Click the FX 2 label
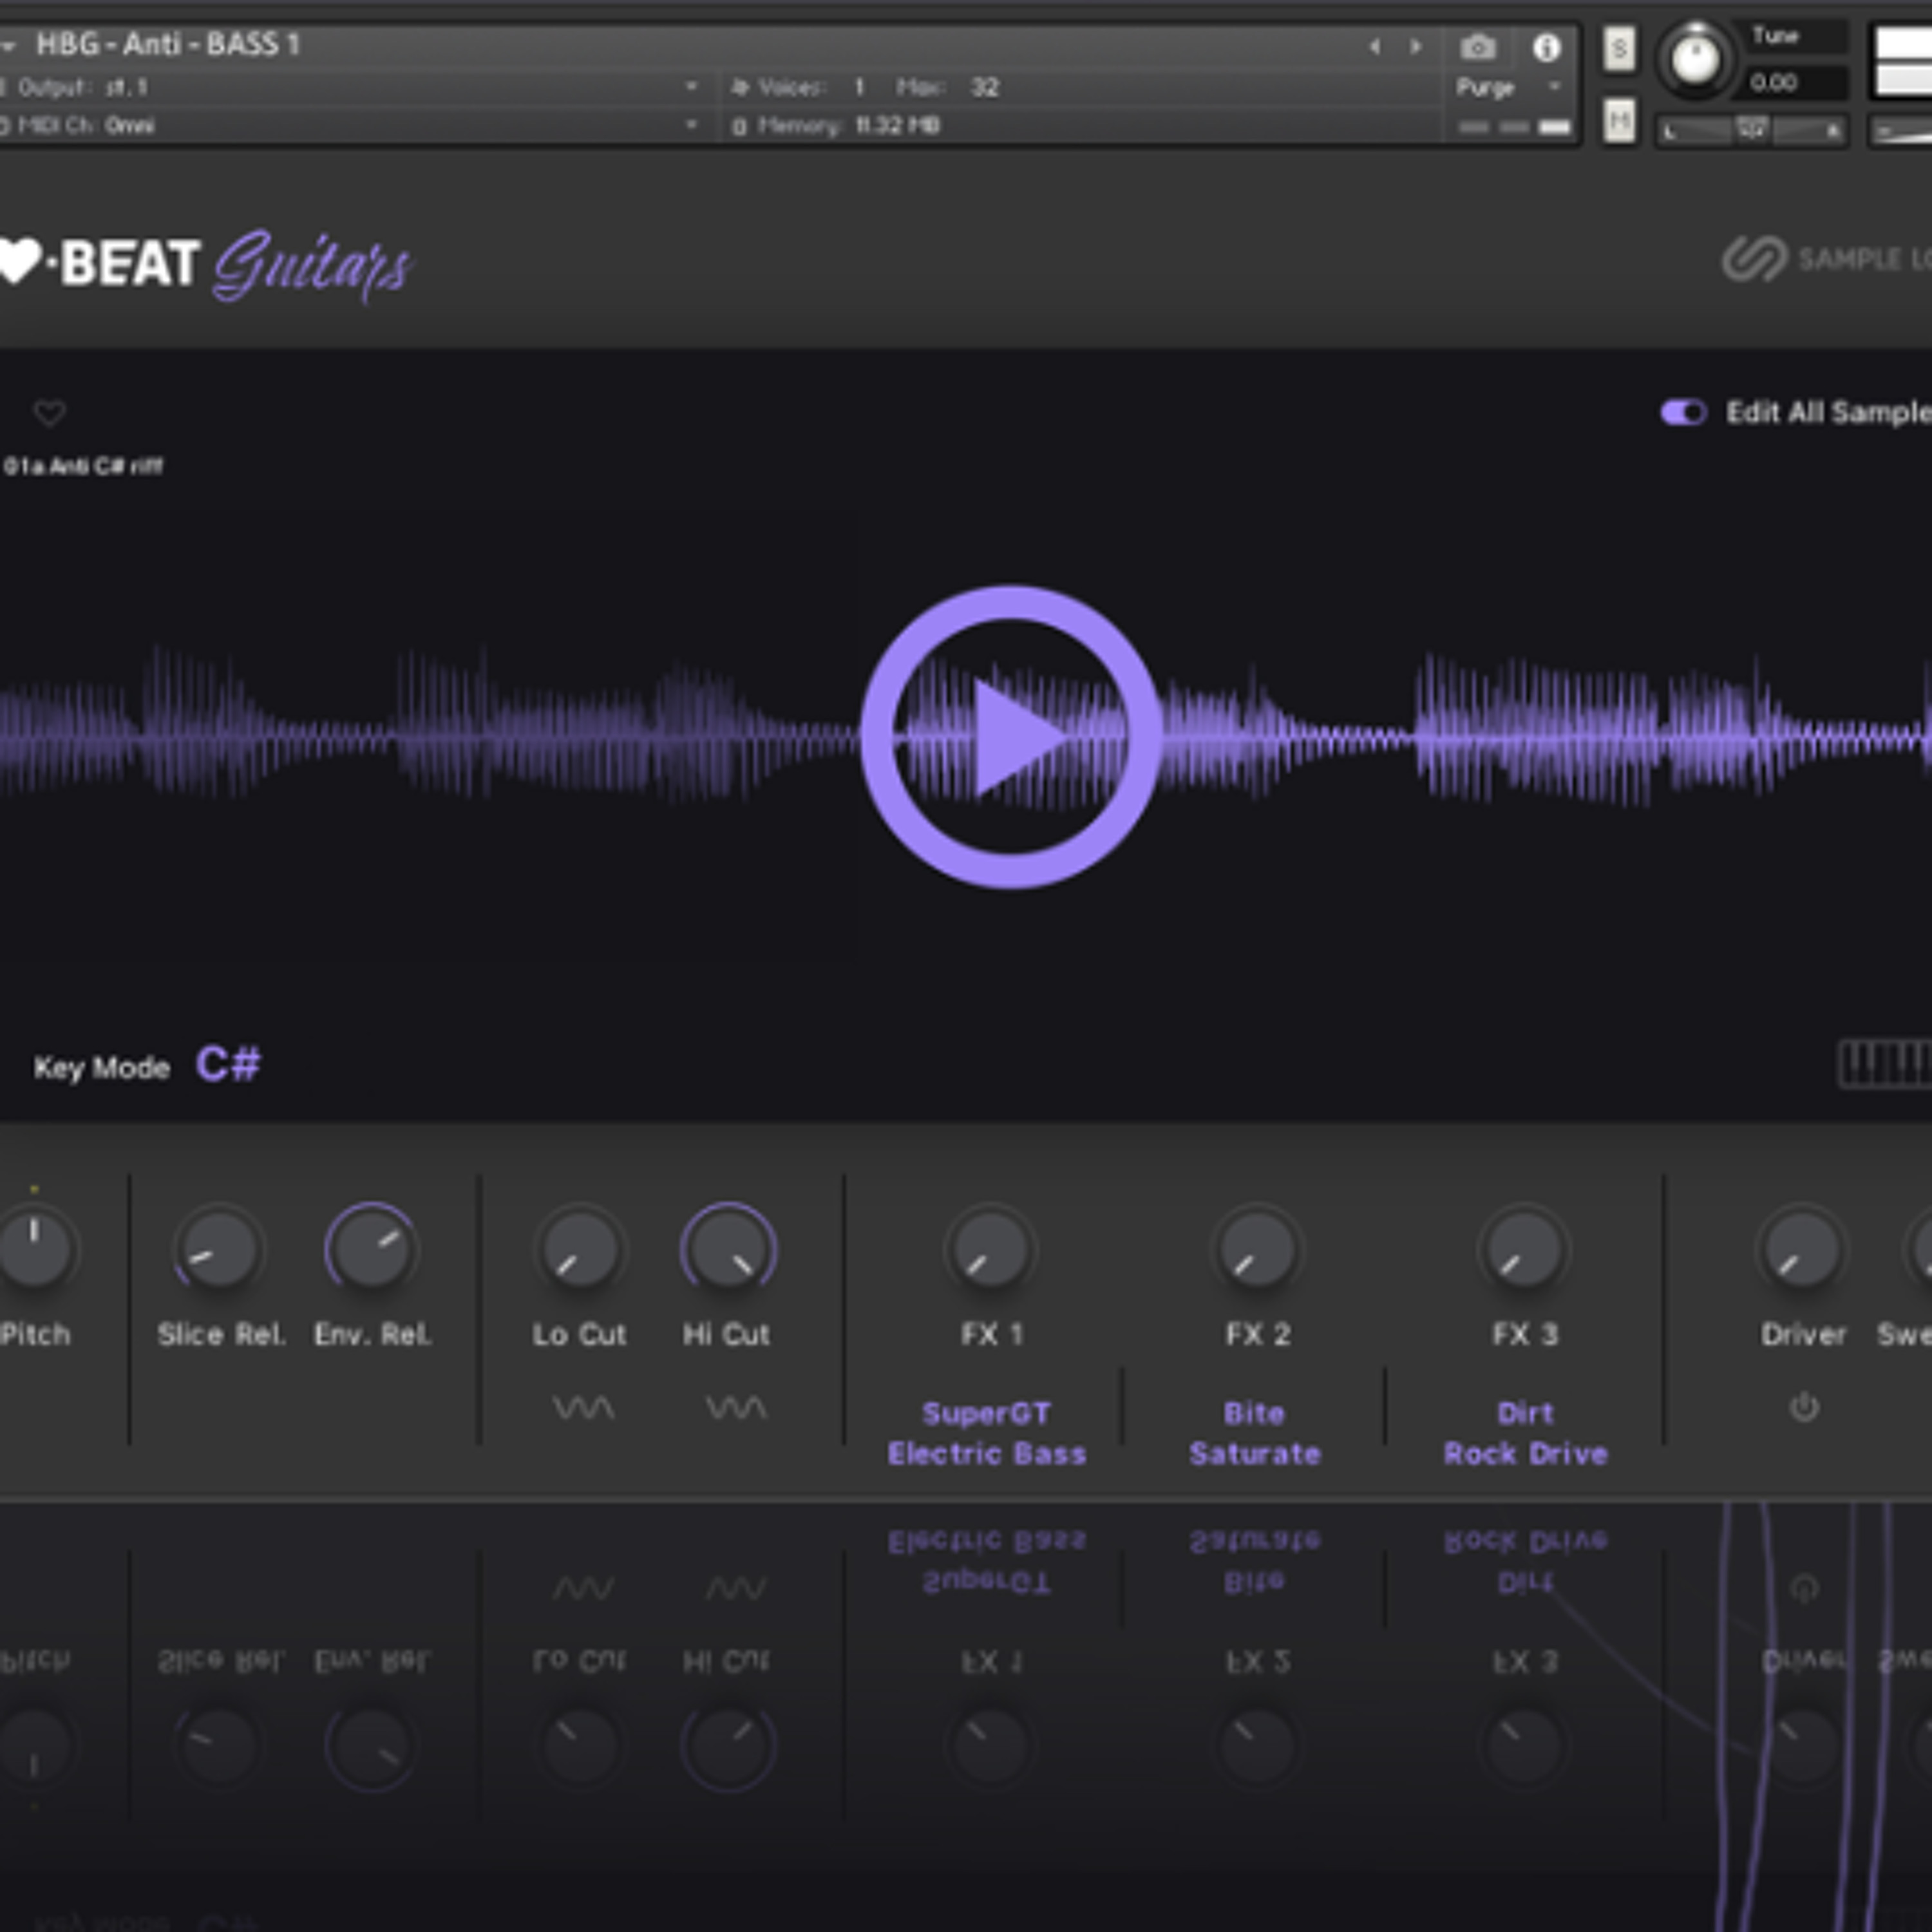1932x1932 pixels. tap(1258, 1335)
